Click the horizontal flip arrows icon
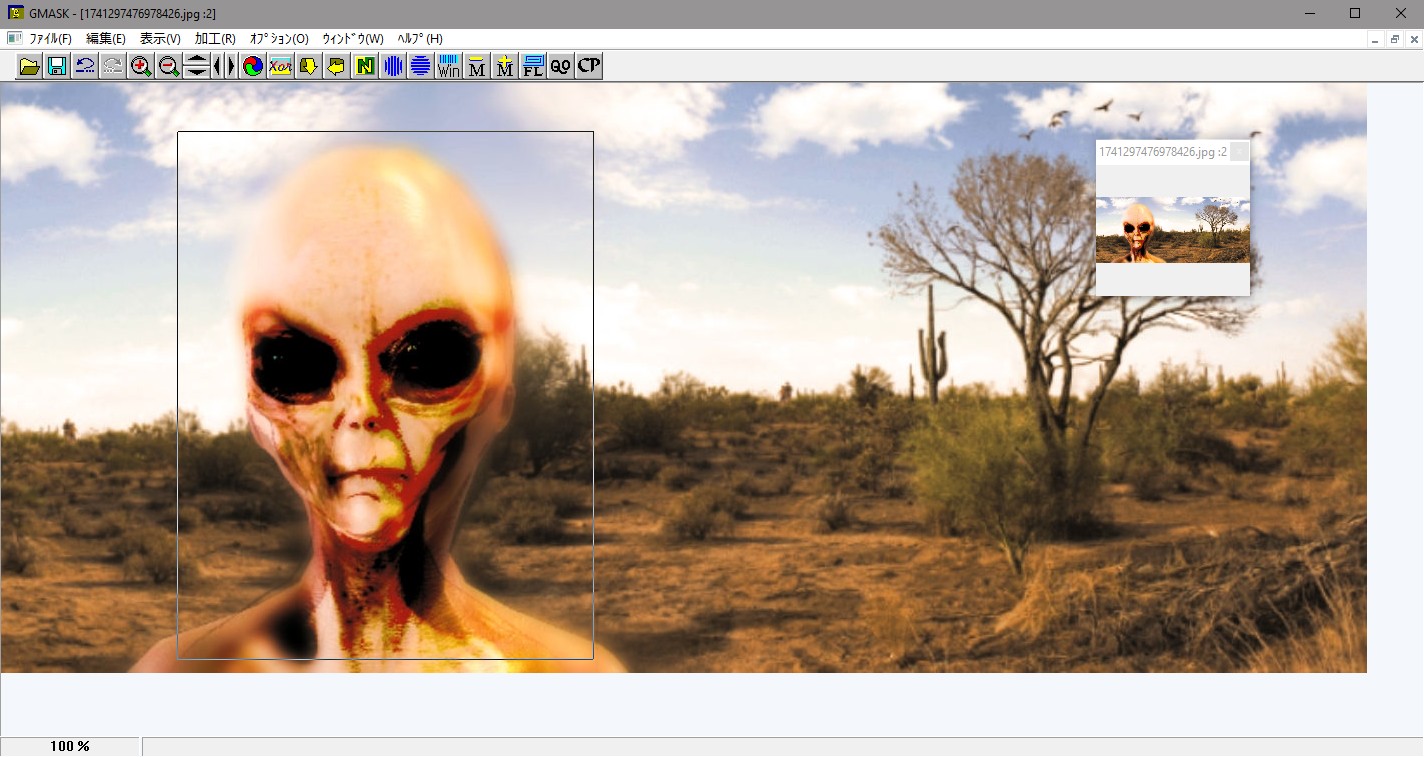1424x757 pixels. point(224,66)
